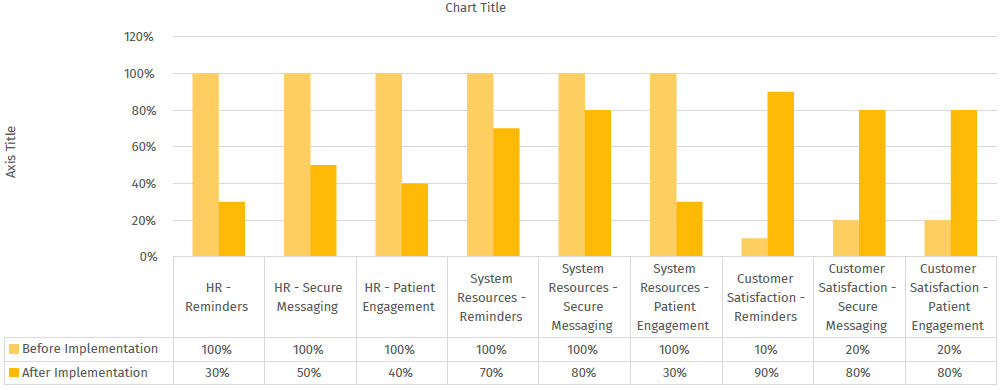Click the After Implementation legend label
This screenshot has height=390, width=1002.
tap(84, 373)
